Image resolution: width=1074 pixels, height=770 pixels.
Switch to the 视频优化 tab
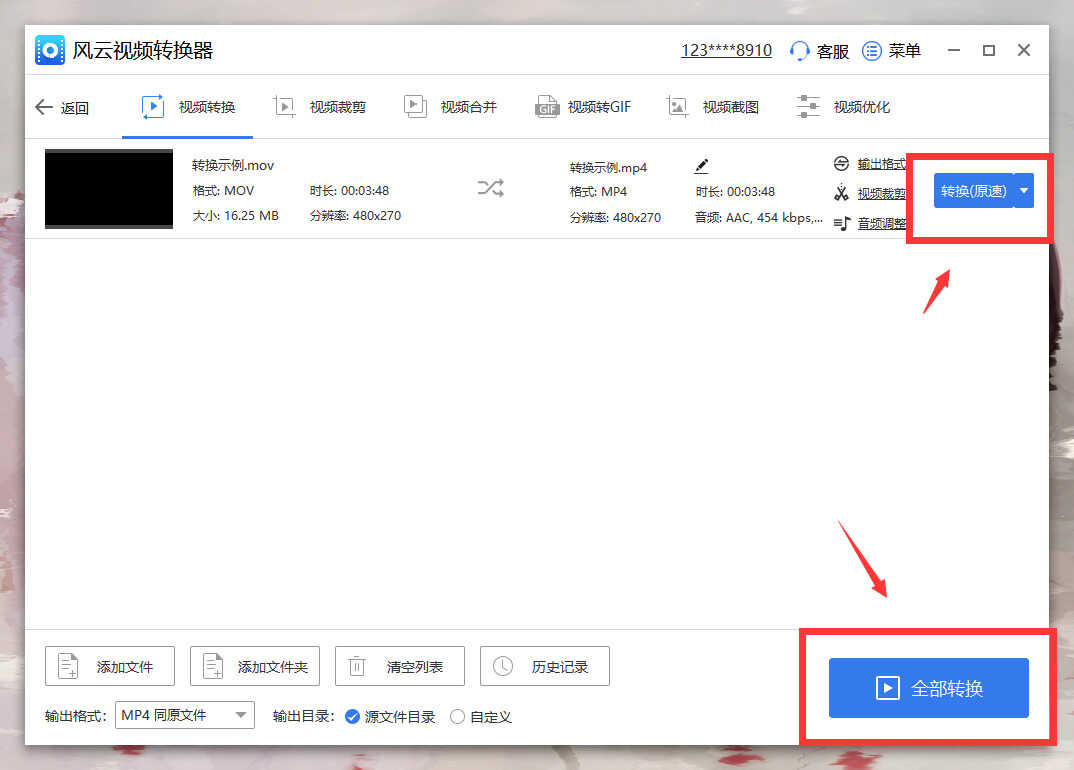pyautogui.click(x=843, y=107)
